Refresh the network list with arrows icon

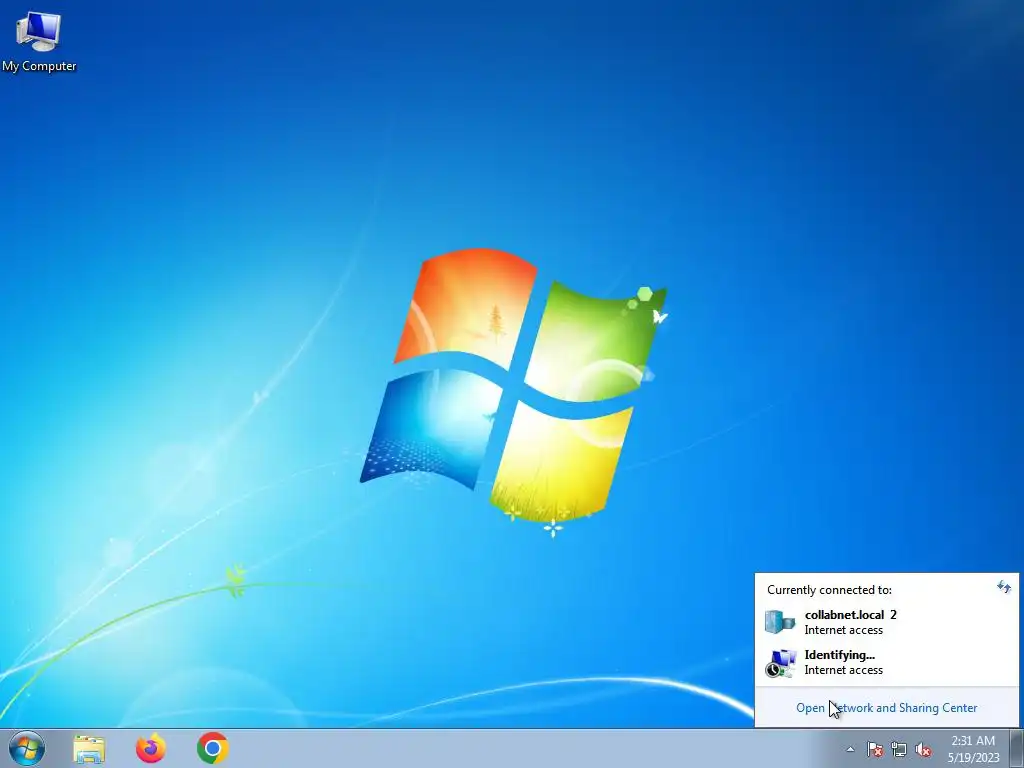pyautogui.click(x=1004, y=587)
